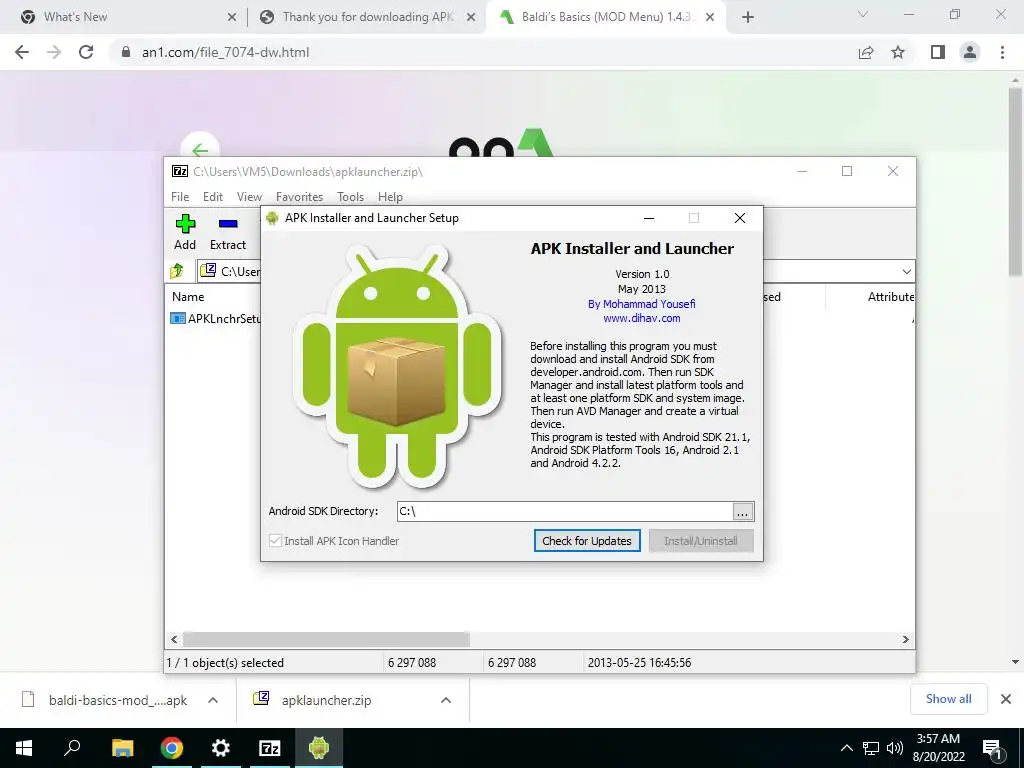Close the downloads bar

pyautogui.click(x=1006, y=699)
